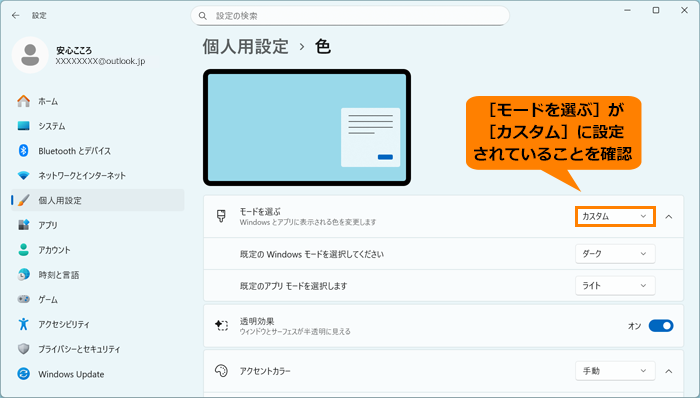Click the System monitor icon
The height and width of the screenshot is (398, 700).
tap(23, 126)
